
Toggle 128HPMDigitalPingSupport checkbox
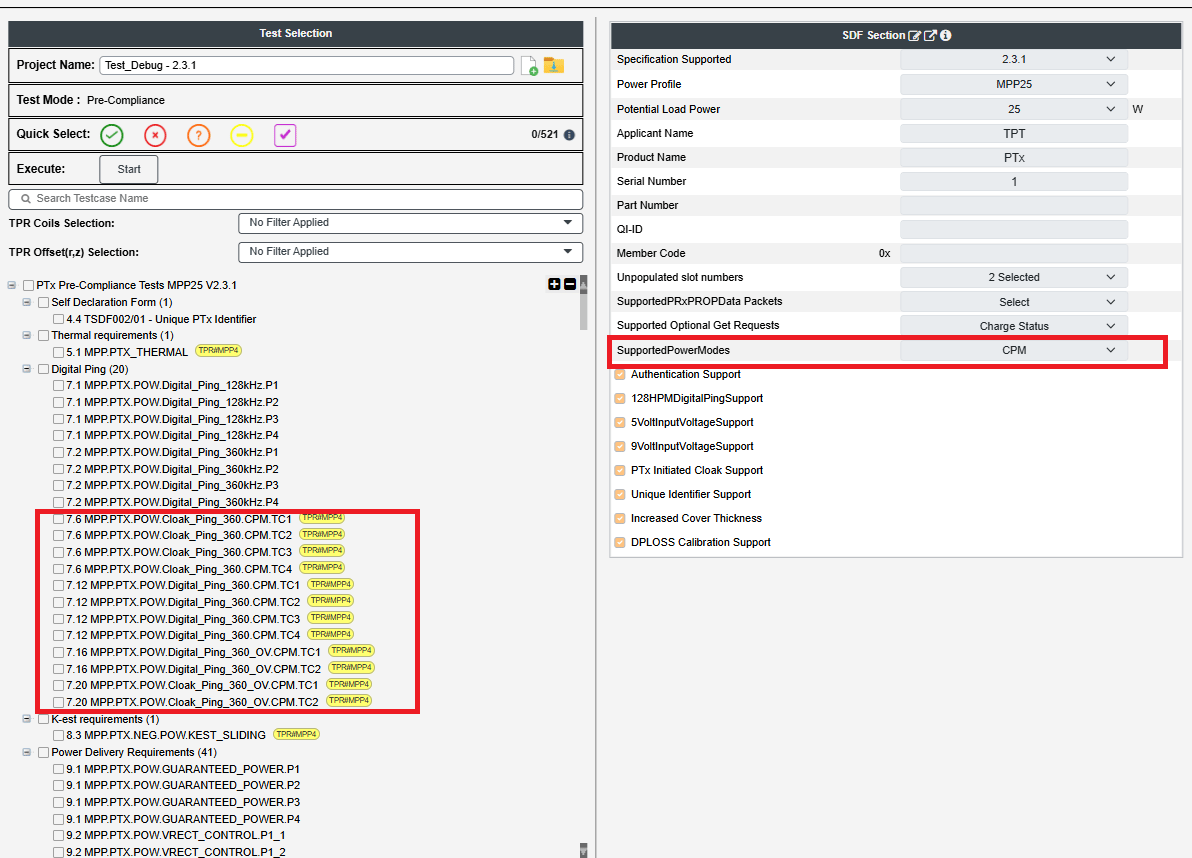click(x=620, y=398)
